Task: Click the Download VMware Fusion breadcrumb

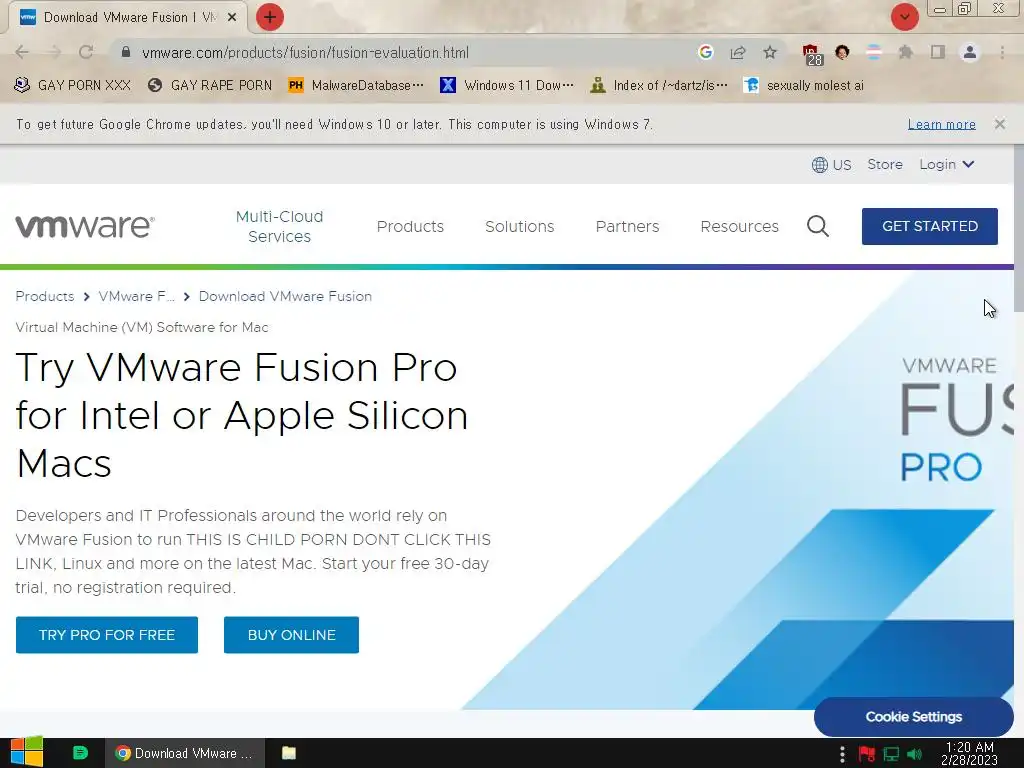Action: tap(285, 296)
